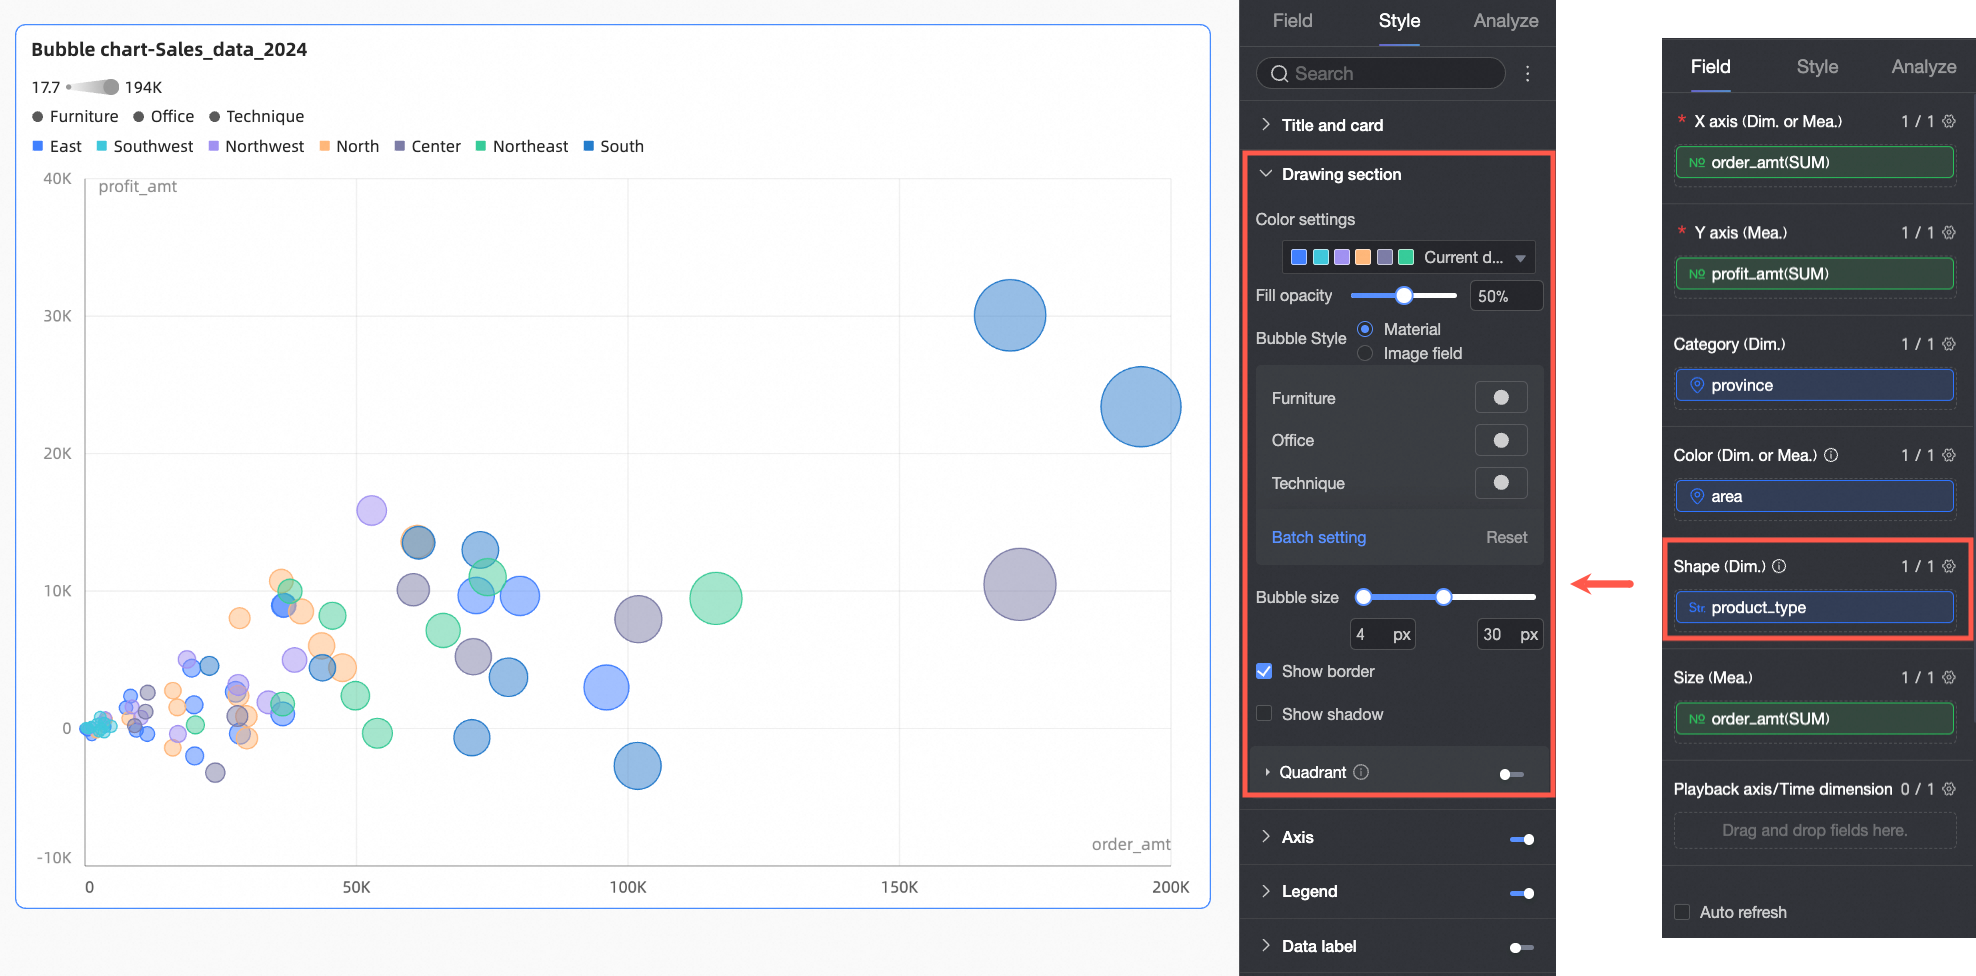Viewport: 1976px width, 976px height.
Task: Select product_type field pill
Action: click(x=1814, y=607)
